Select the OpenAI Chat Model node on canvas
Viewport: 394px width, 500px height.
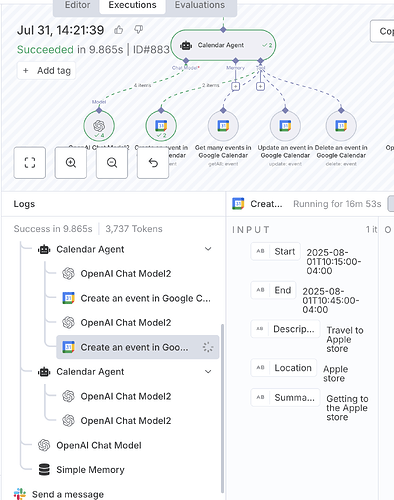click(99, 126)
